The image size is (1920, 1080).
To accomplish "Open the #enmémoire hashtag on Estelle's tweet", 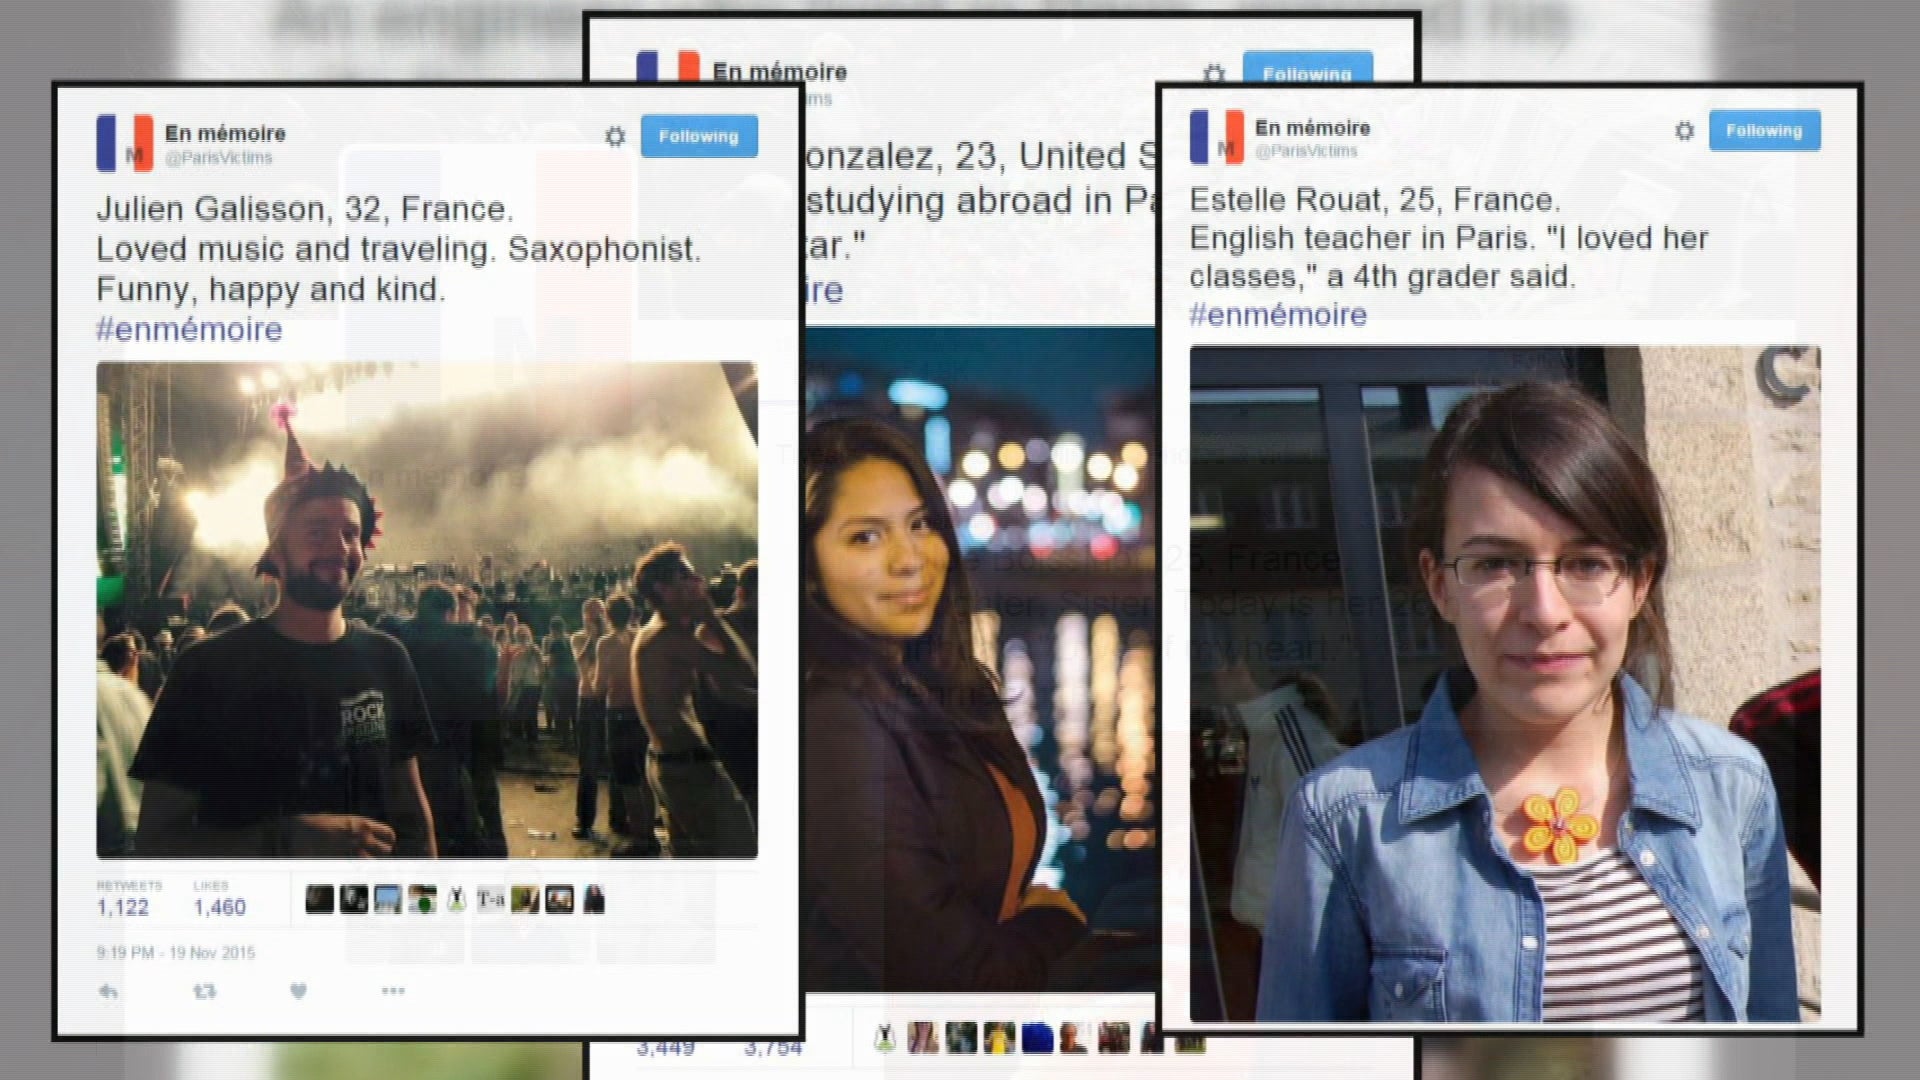I will point(1276,314).
